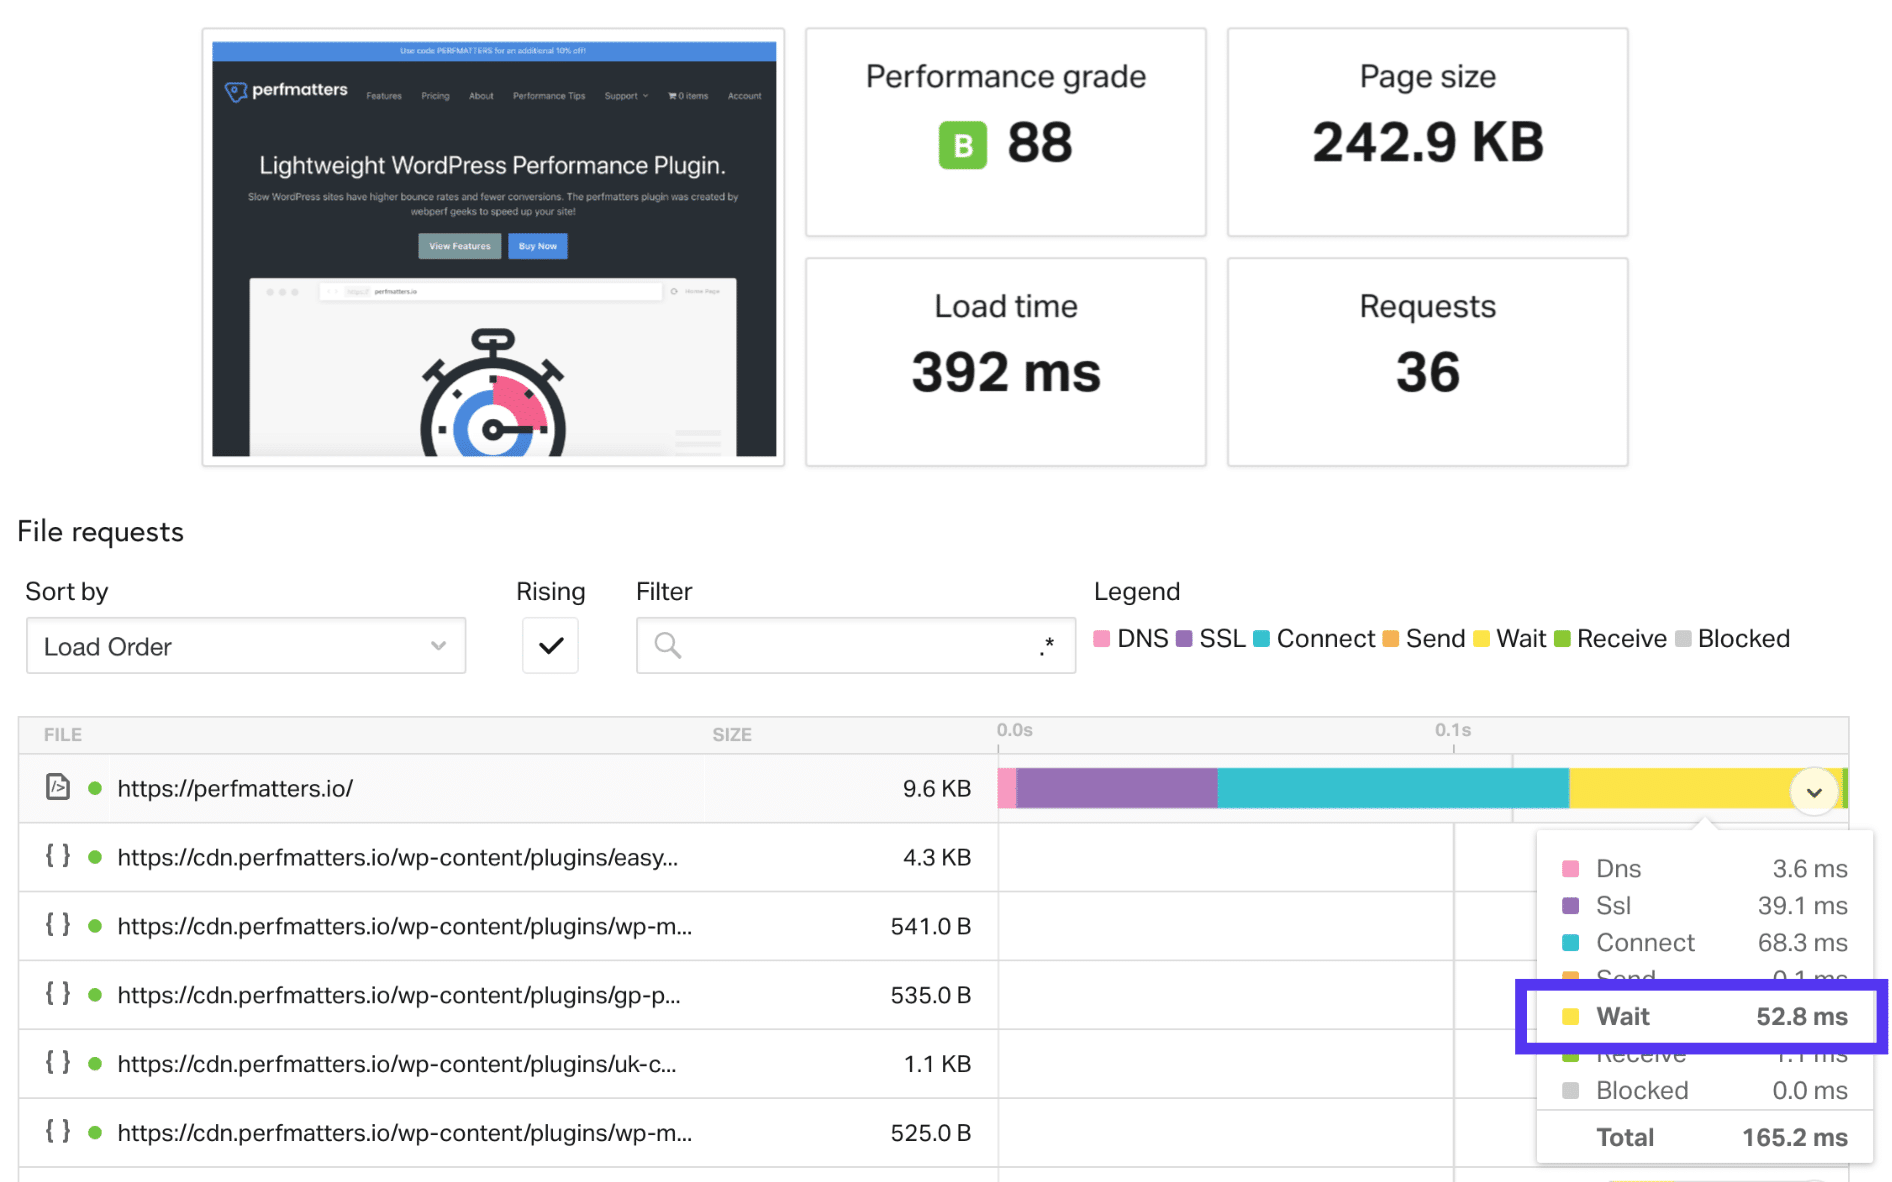The image size is (1892, 1182).
Task: Click the green B performance grade badge
Action: click(x=962, y=144)
